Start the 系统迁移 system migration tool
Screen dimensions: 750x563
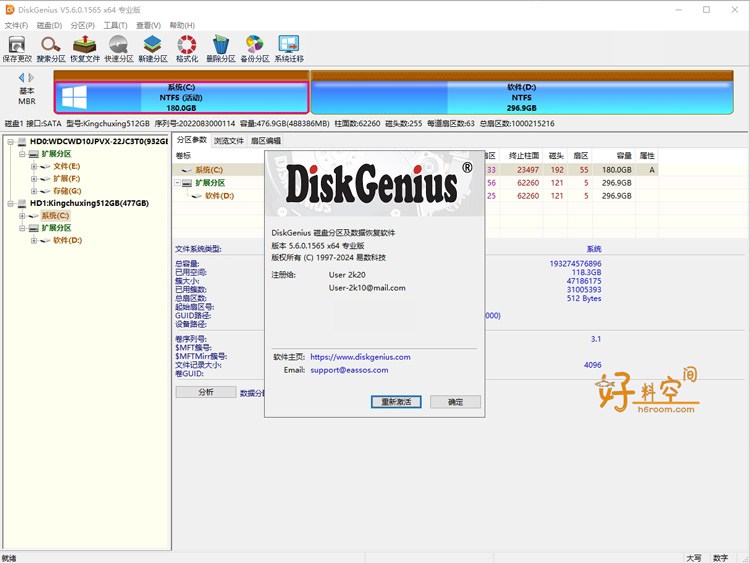(x=289, y=49)
